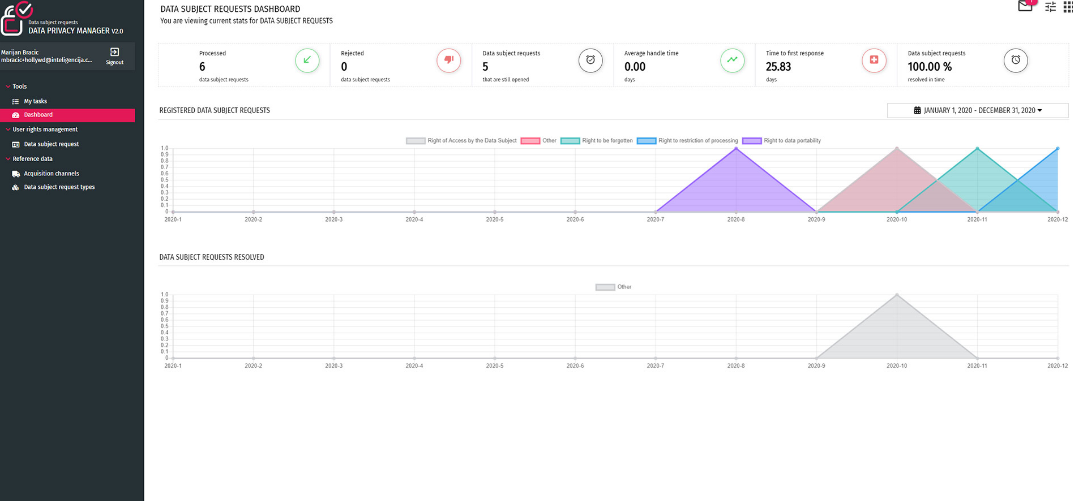The width and height of the screenshot is (1073, 501).
Task: Open Data subject request page
Action: (x=51, y=144)
